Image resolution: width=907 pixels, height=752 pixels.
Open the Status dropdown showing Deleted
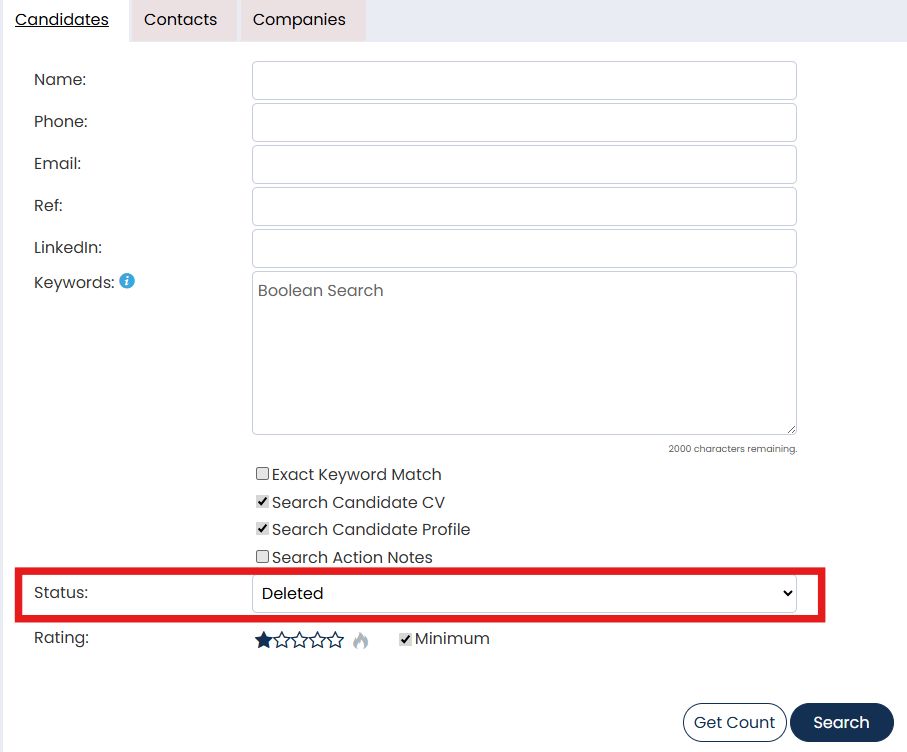point(524,593)
